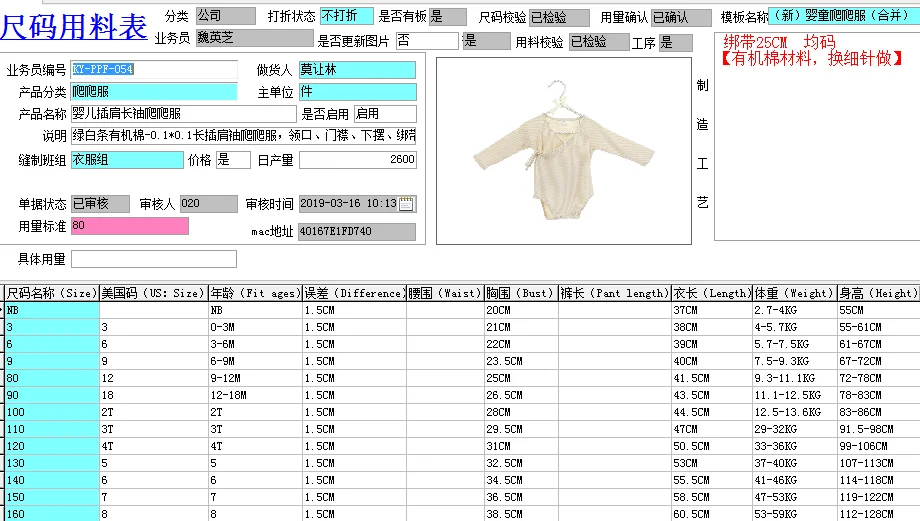The height and width of the screenshot is (521, 920).
Task: Click the 误差 (Difference) column header
Action: (x=354, y=293)
